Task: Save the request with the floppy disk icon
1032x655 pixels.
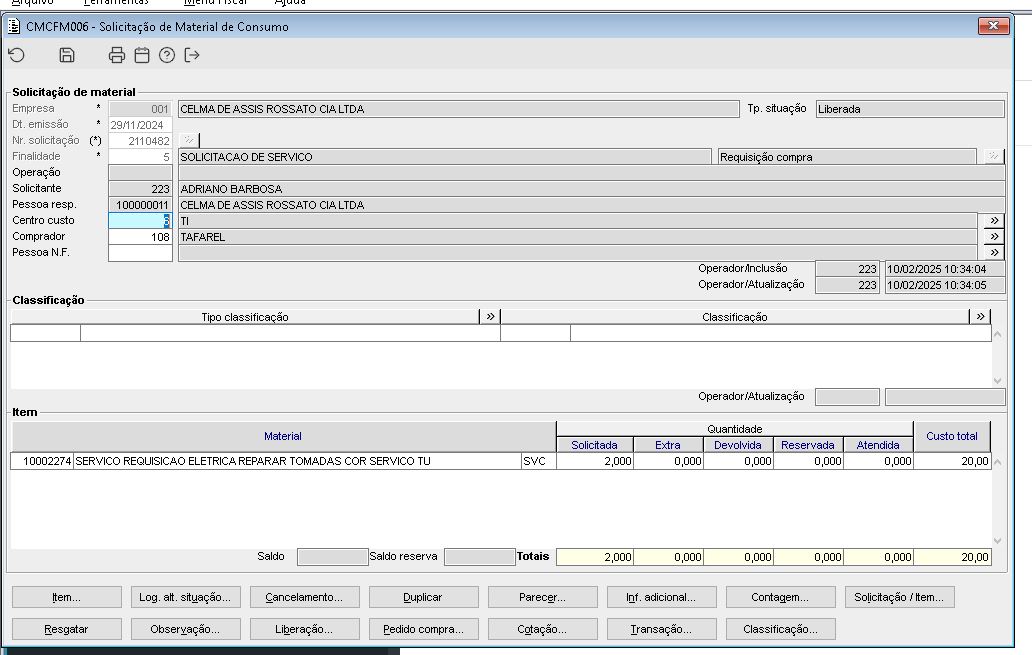Action: (67, 55)
